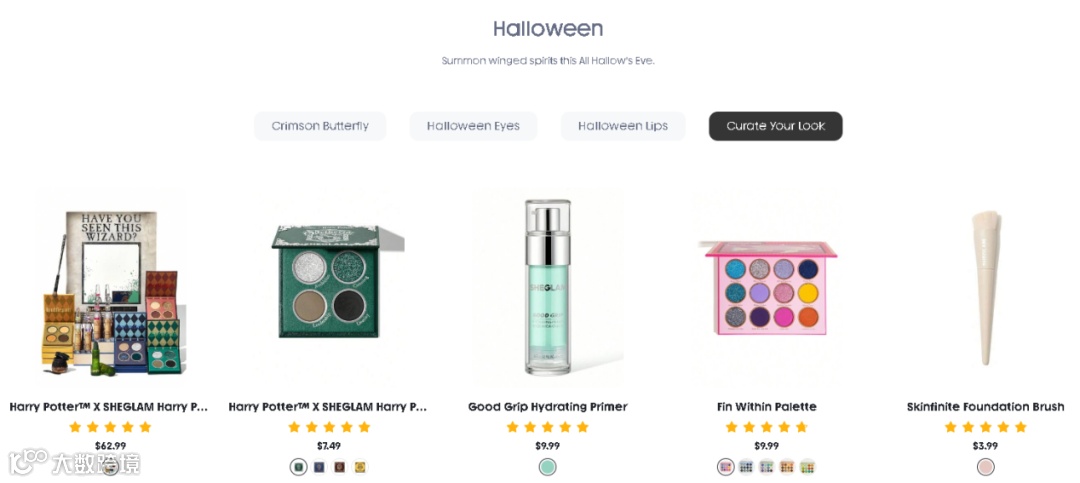Select the first Fin Within Palette variant swatch
This screenshot has width=1080, height=483.
(726, 467)
